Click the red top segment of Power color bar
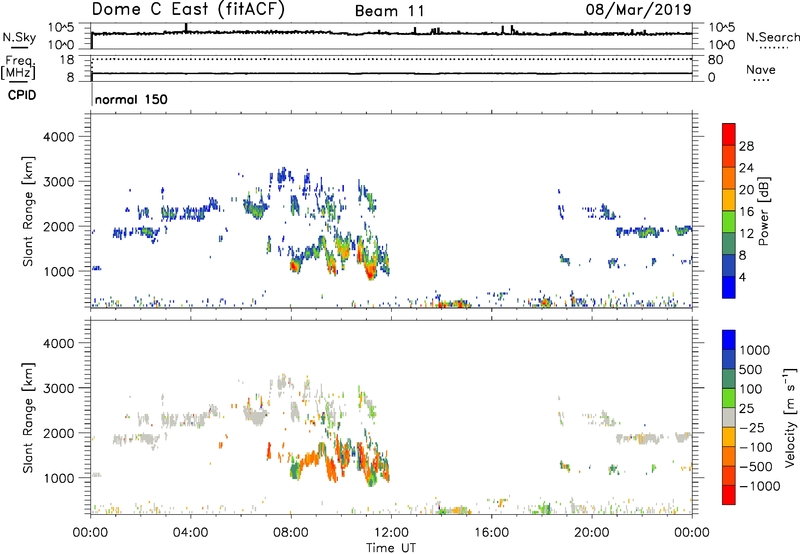This screenshot has height=554, width=800. (x=729, y=134)
